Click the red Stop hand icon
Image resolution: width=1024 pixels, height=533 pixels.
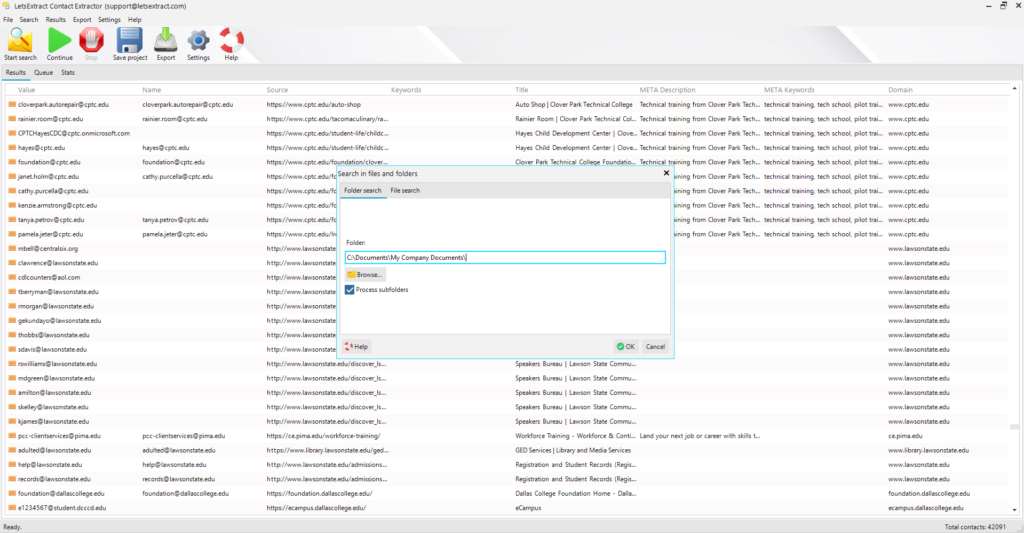pyautogui.click(x=91, y=41)
